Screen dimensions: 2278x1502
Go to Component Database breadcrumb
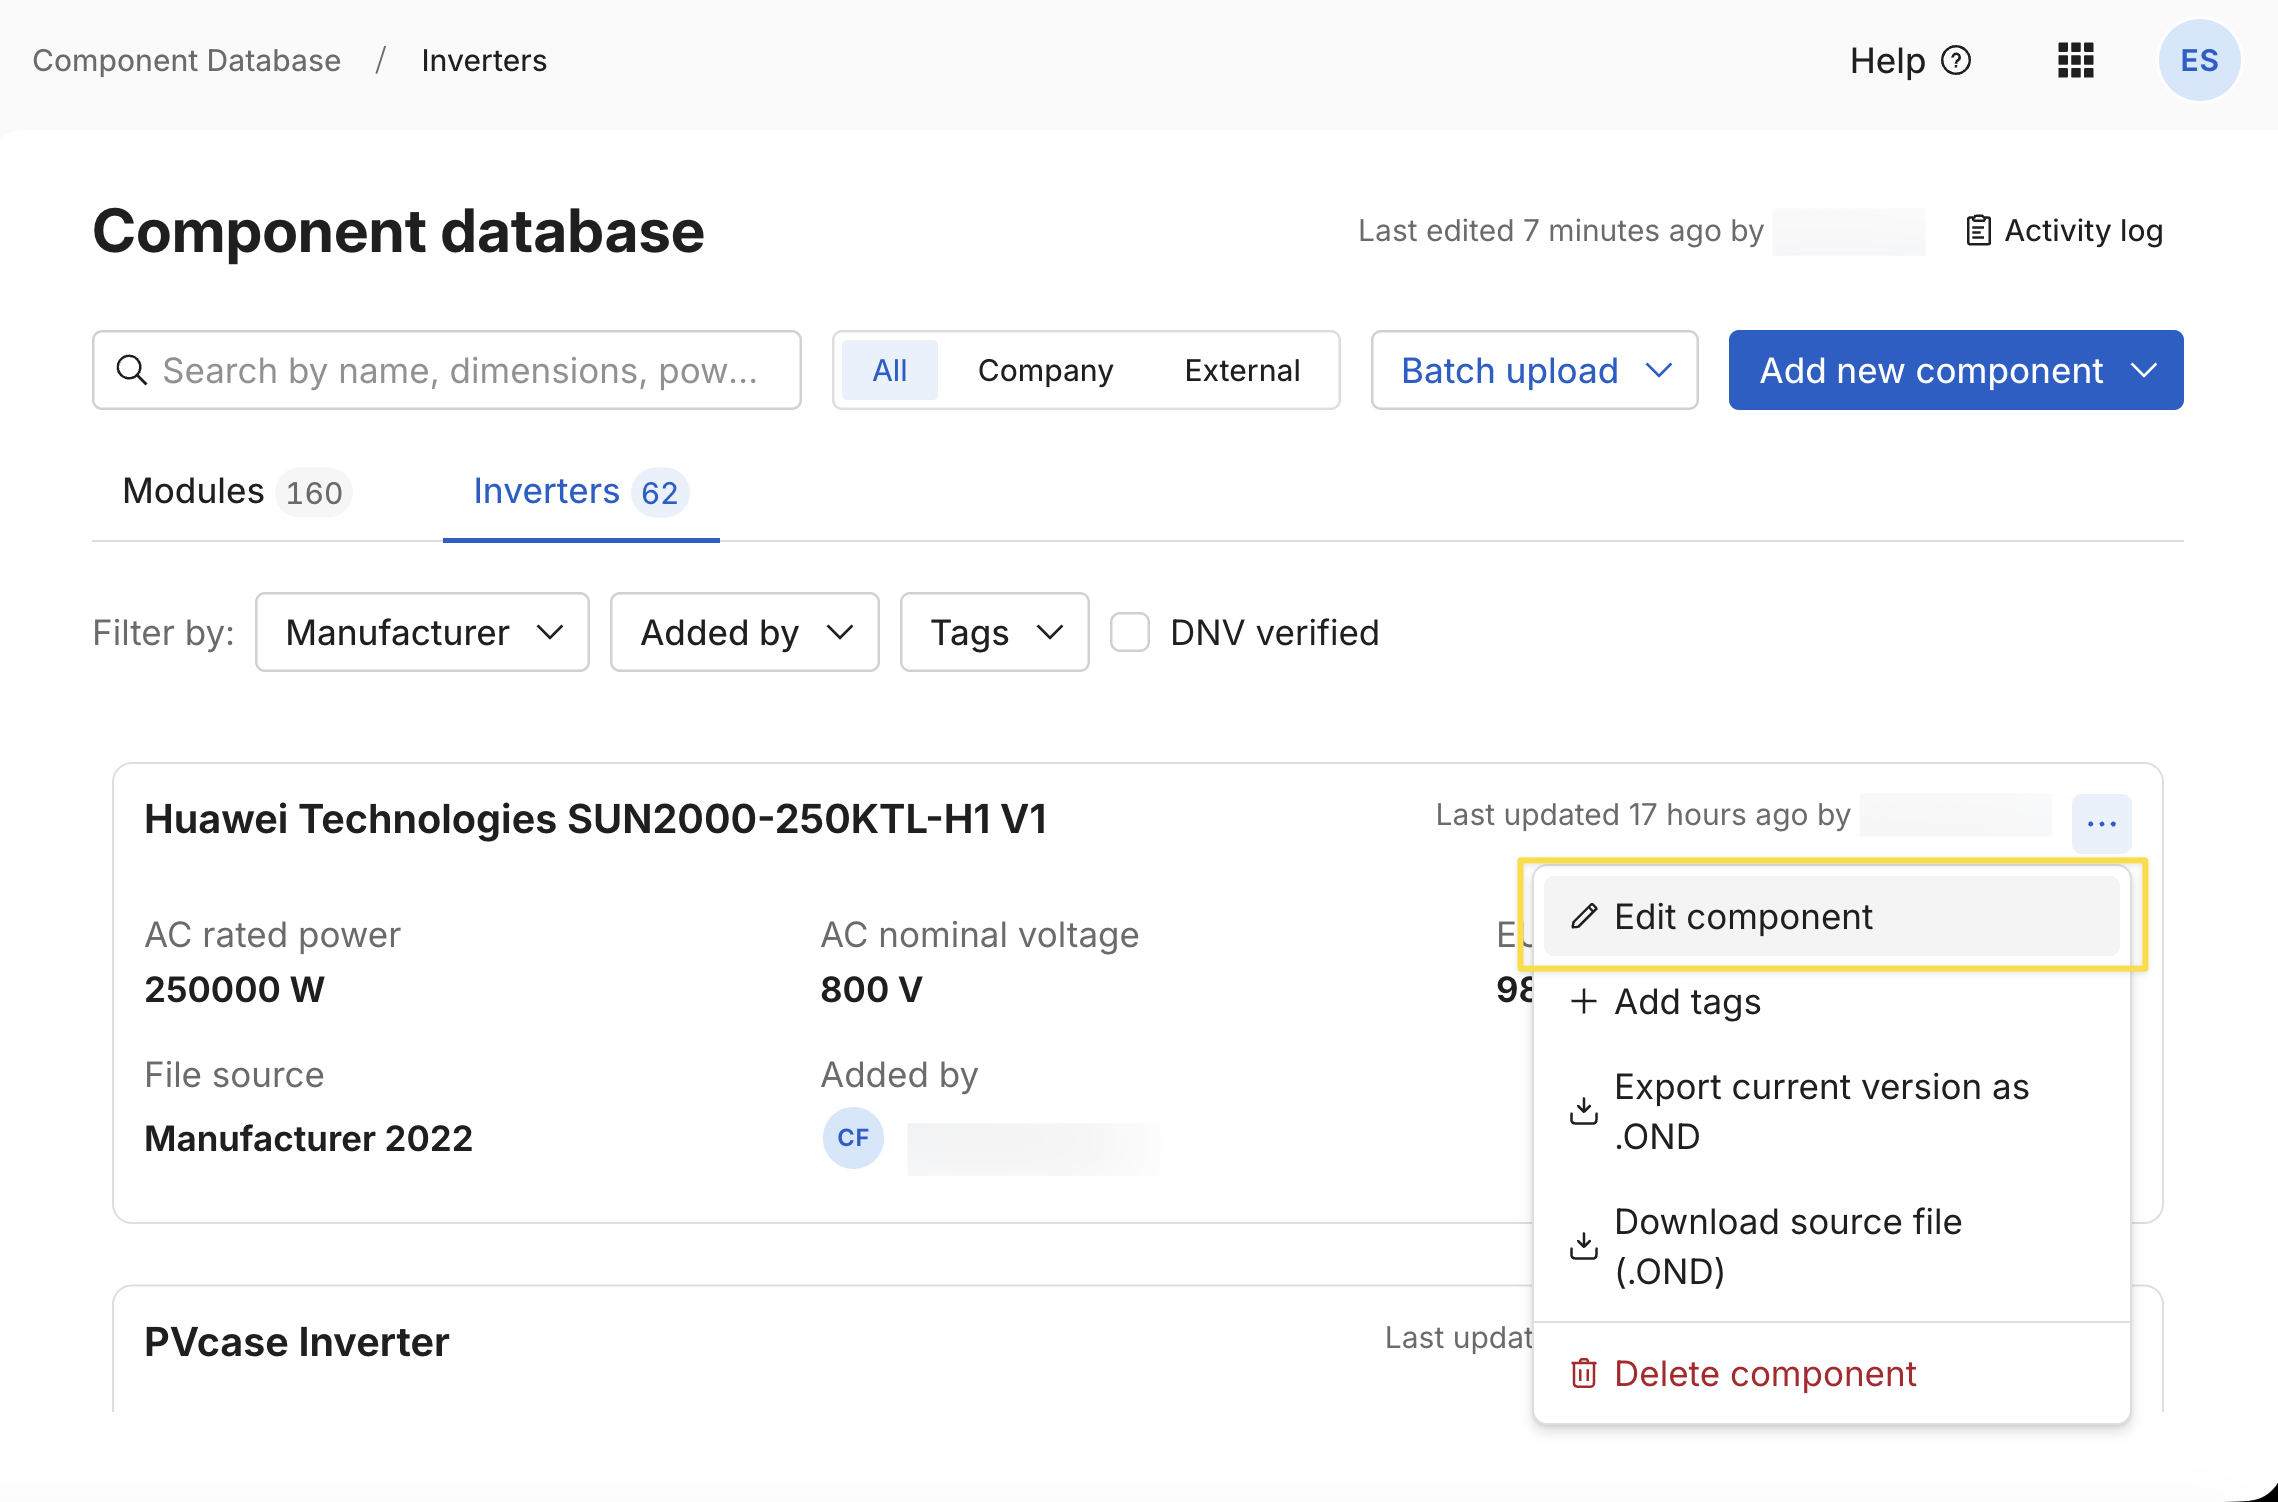(187, 61)
